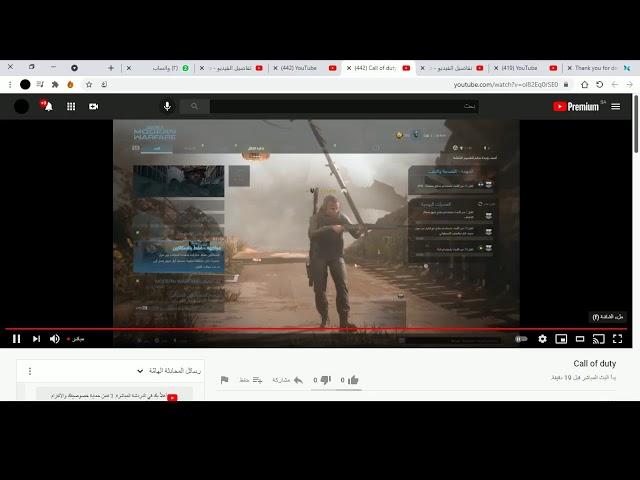Cast the video with Play on TV icon
This screenshot has height=480, width=640.
[x=598, y=339]
